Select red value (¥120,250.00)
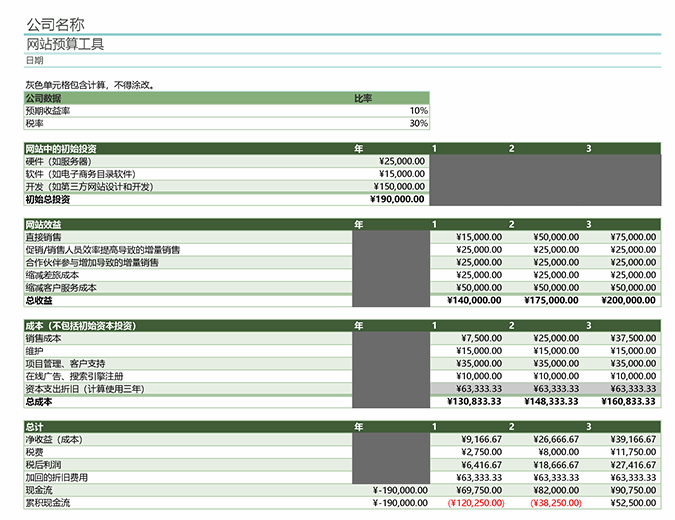Viewport: 675px width, 520px height. (476, 502)
